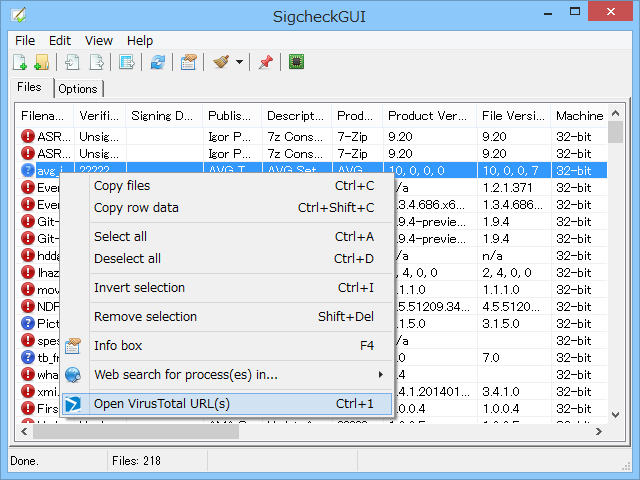The image size is (640, 480).
Task: Select the Files tab
Action: (29, 87)
